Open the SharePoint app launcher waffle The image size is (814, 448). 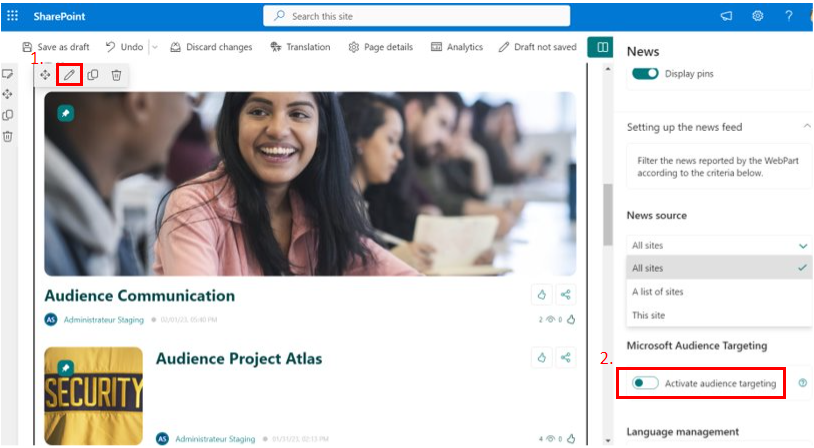[12, 16]
